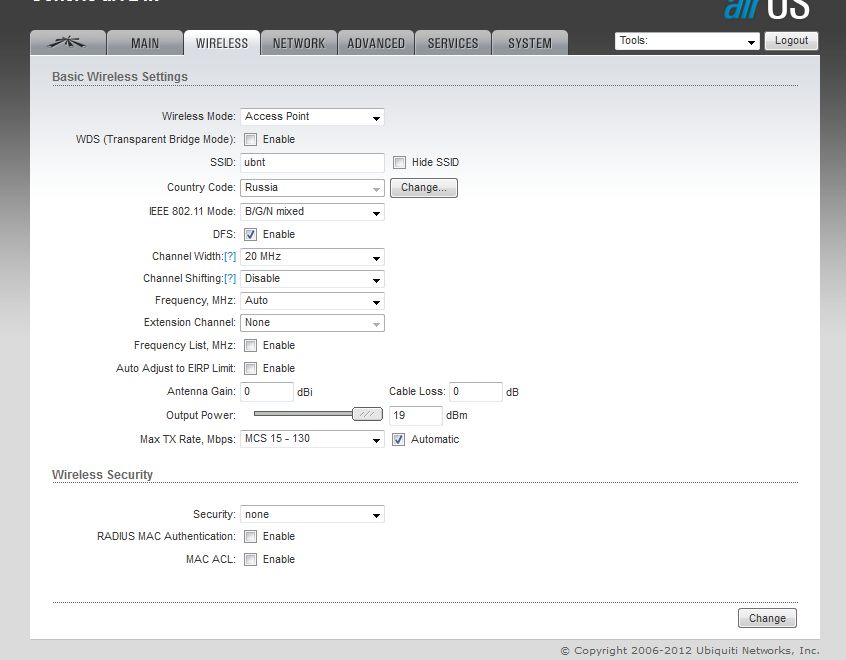Open the Ubiquiti logo tab
The height and width of the screenshot is (660, 846).
(69, 43)
